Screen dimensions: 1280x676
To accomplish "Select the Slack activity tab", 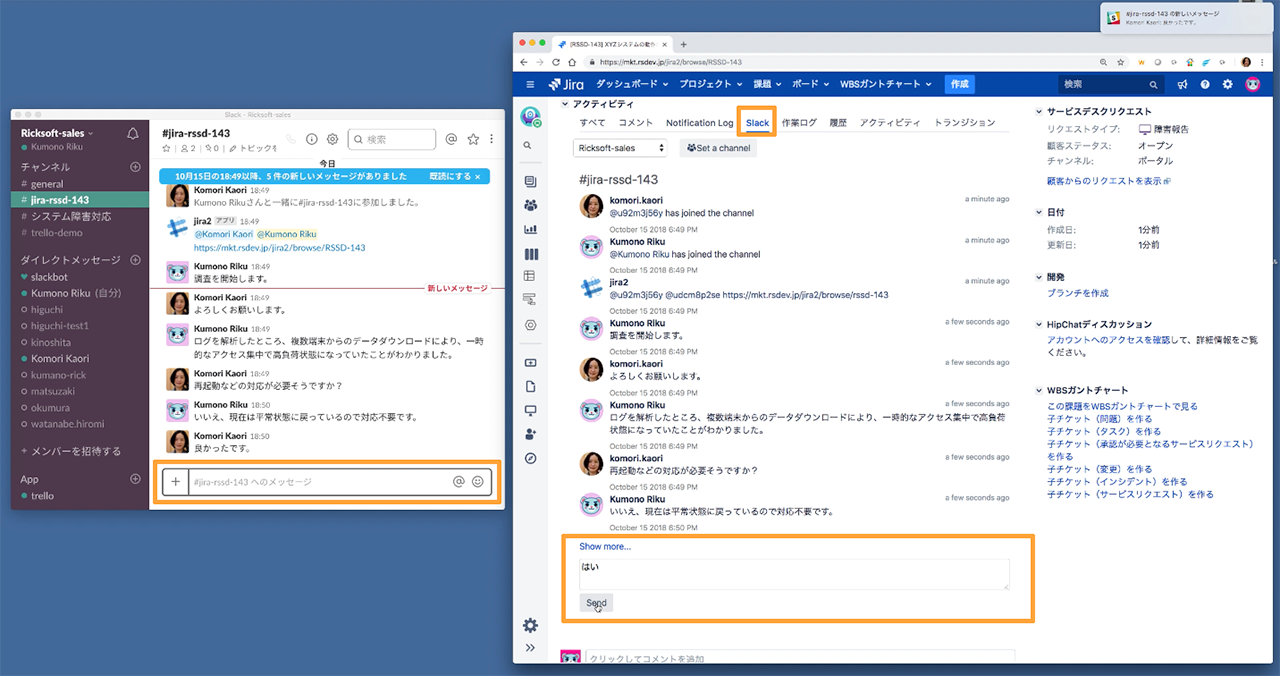I will [x=758, y=123].
